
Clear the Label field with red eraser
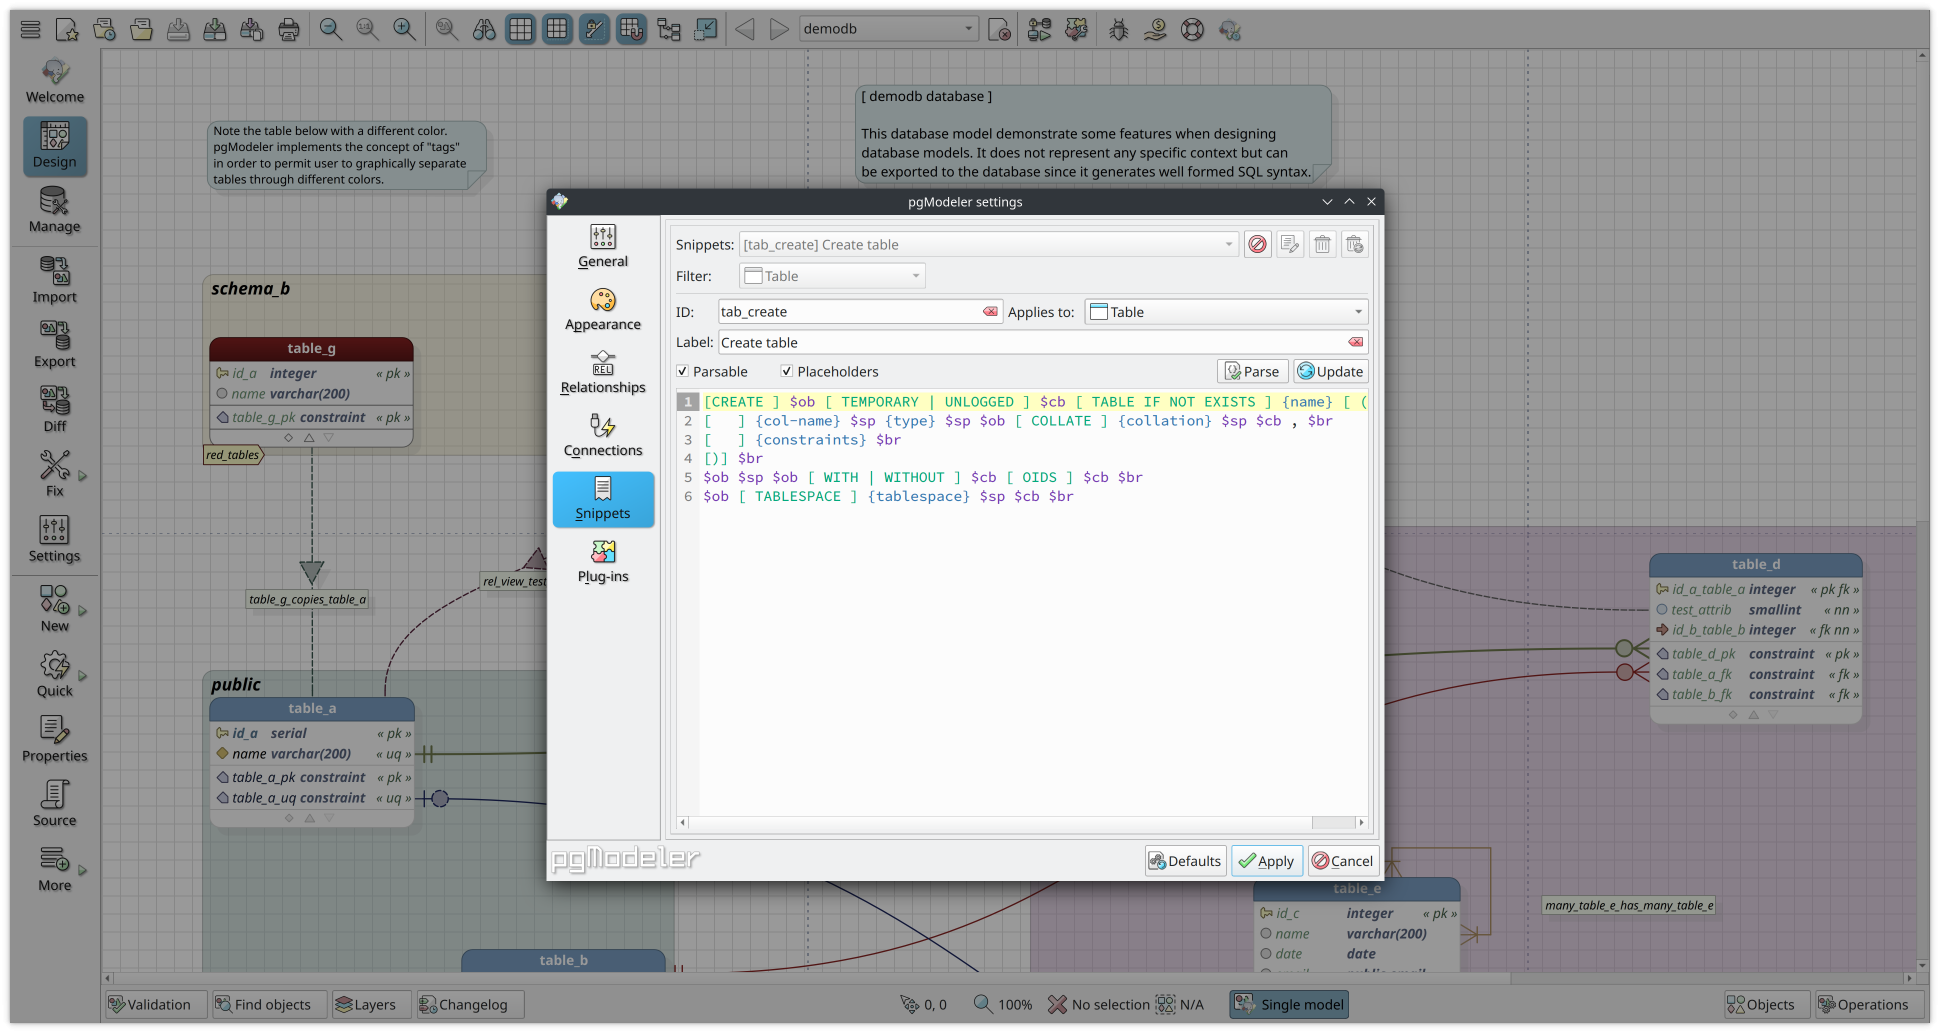[x=1355, y=342]
